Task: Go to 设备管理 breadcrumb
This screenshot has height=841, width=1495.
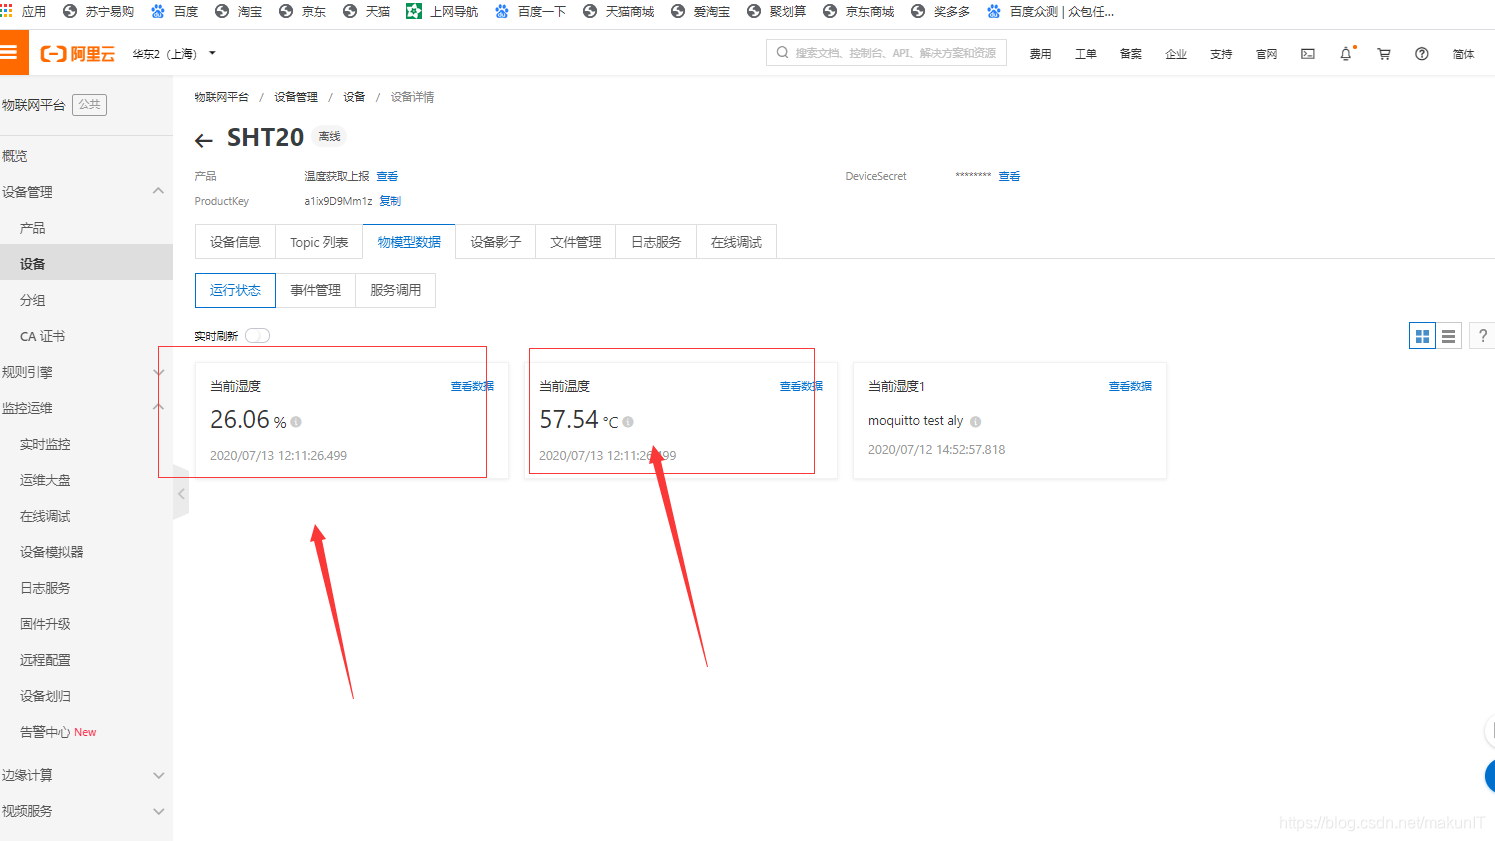Action: click(x=296, y=97)
